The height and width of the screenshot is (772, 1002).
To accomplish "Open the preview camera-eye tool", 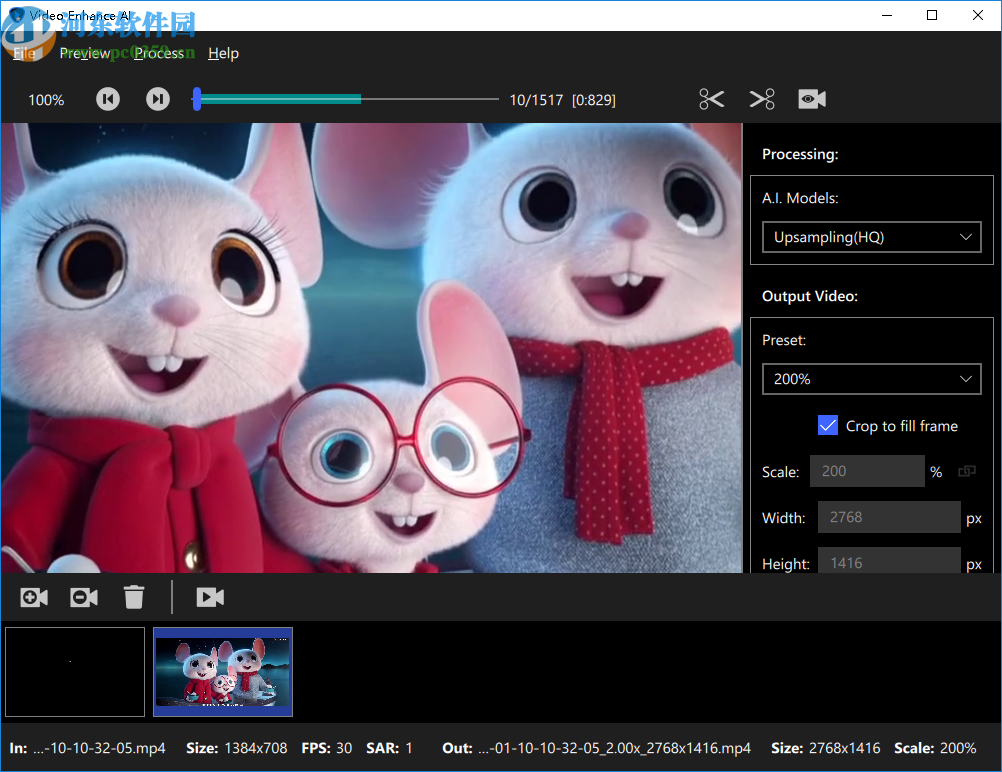I will pyautogui.click(x=811, y=99).
